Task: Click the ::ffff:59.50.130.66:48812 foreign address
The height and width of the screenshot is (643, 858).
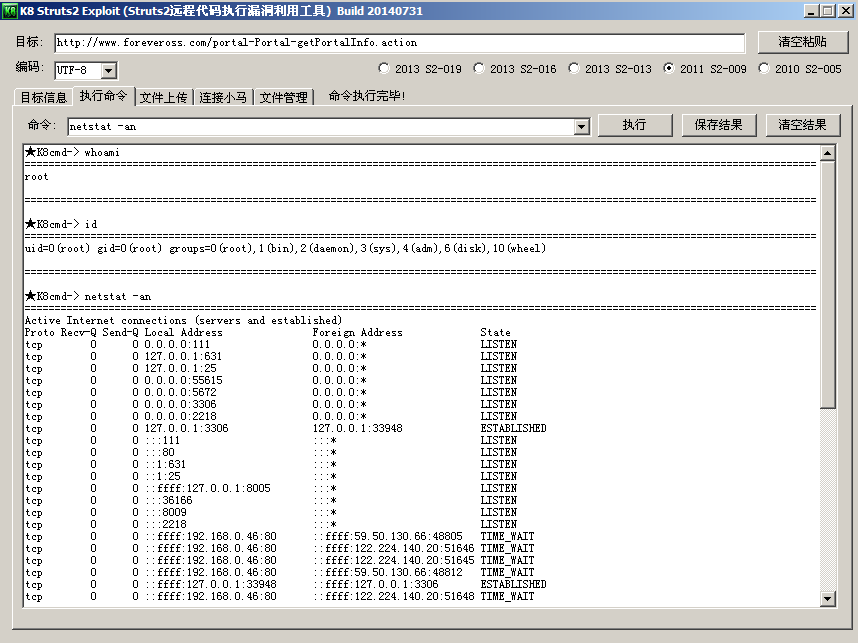Action: coord(389,572)
